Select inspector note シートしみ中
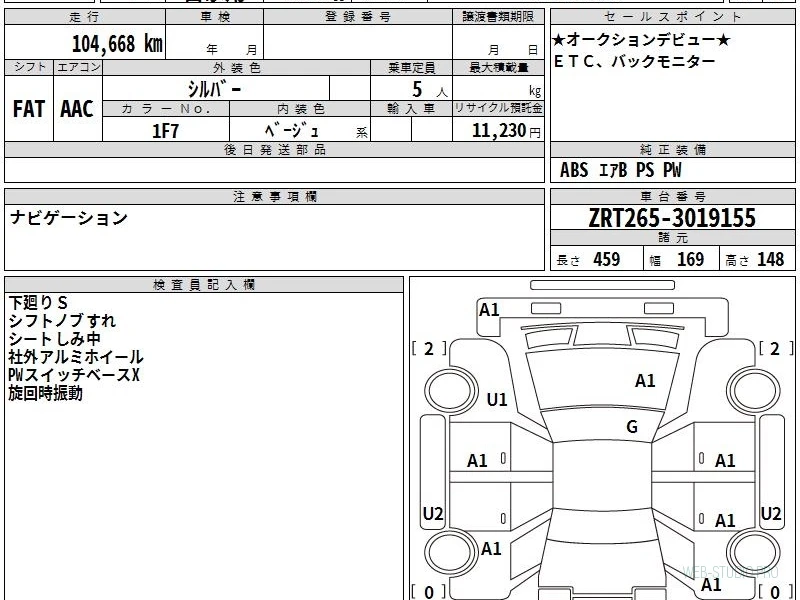Image resolution: width=800 pixels, height=600 pixels. [x=54, y=339]
